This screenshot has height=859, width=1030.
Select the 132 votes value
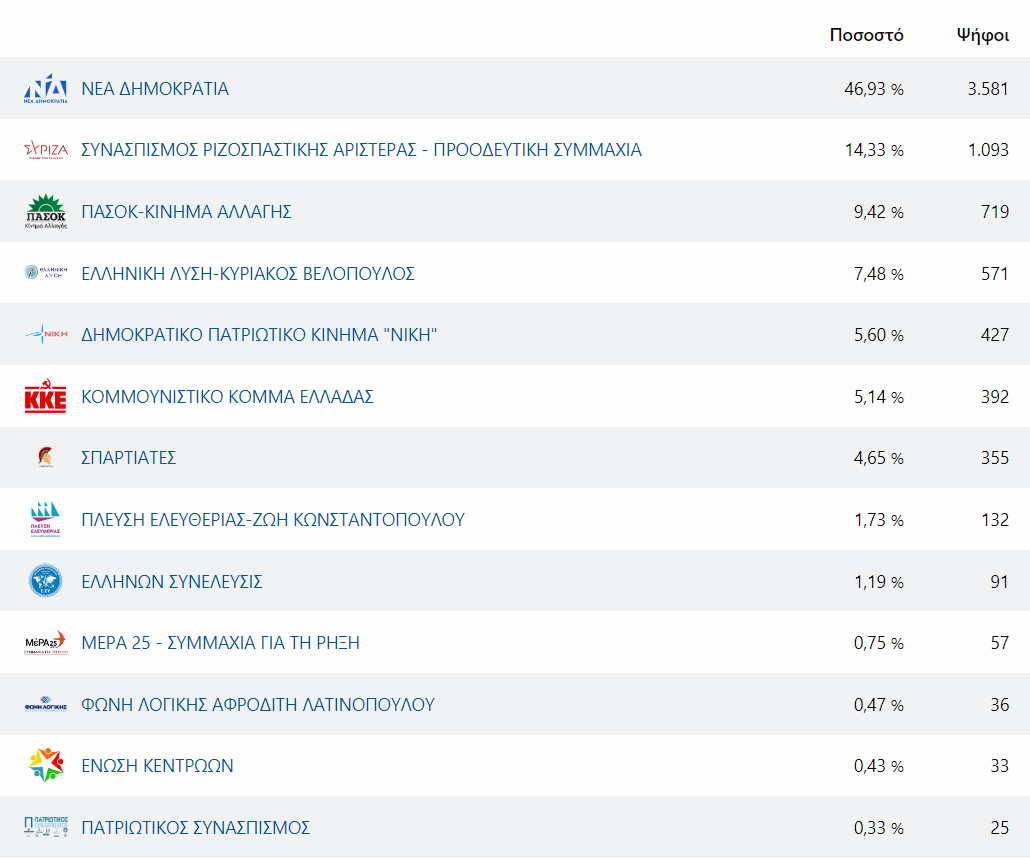[x=995, y=519]
